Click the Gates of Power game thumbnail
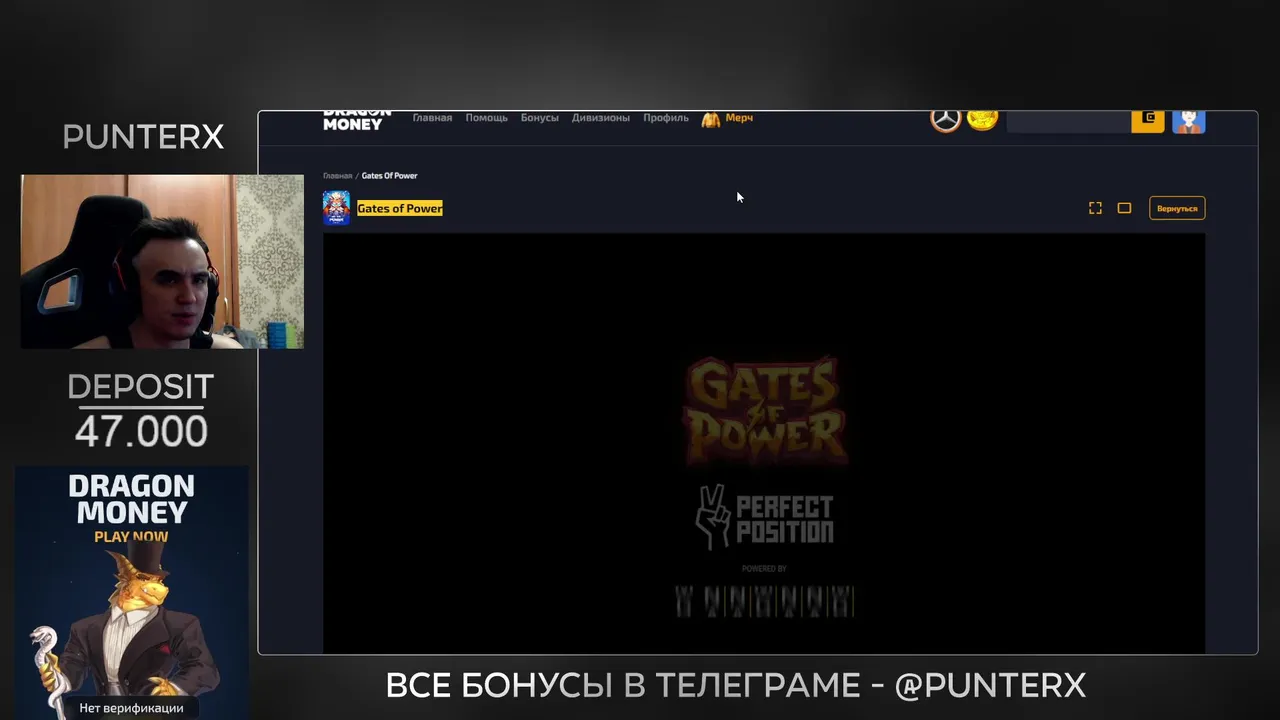1280x720 pixels. coord(336,208)
